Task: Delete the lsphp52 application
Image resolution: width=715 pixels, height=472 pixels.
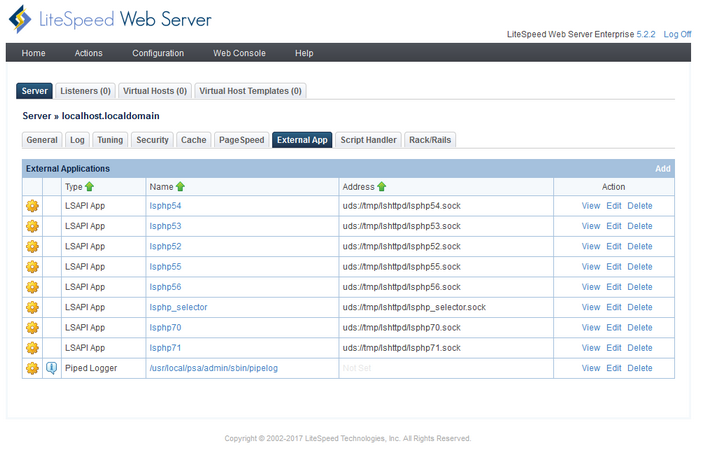Action: pyautogui.click(x=640, y=247)
